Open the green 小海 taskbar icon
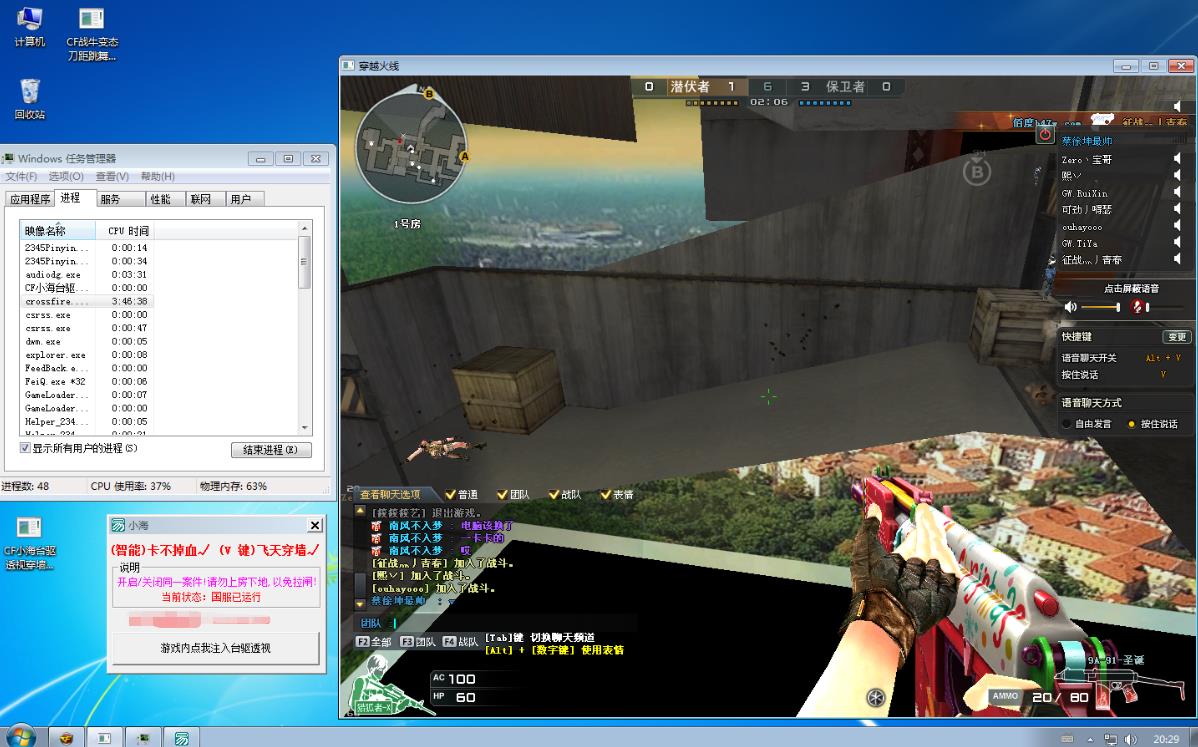Viewport: 1198px width, 747px height. pyautogui.click(x=182, y=738)
